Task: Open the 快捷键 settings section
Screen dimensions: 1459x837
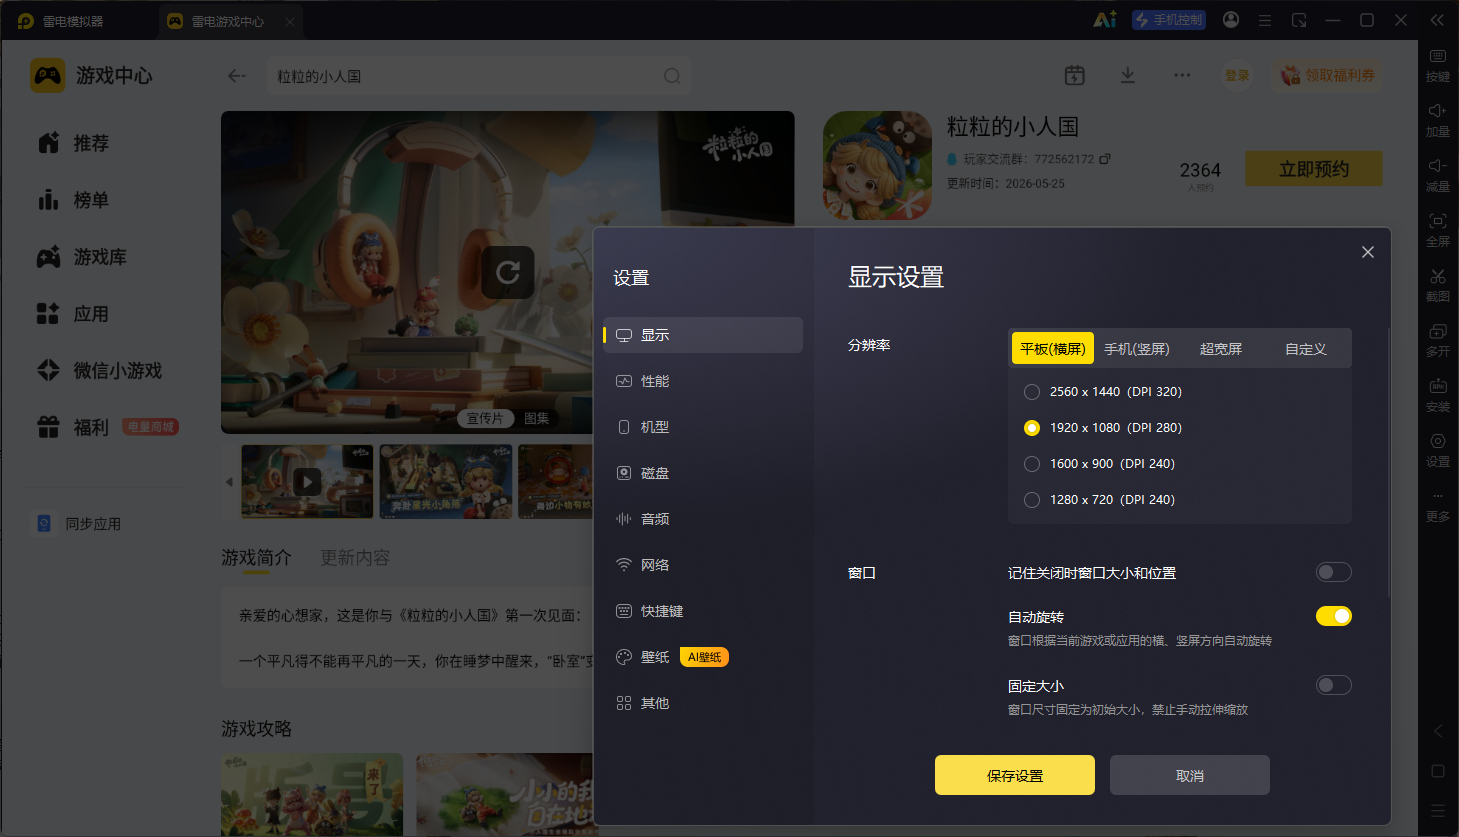Action: tap(703, 611)
